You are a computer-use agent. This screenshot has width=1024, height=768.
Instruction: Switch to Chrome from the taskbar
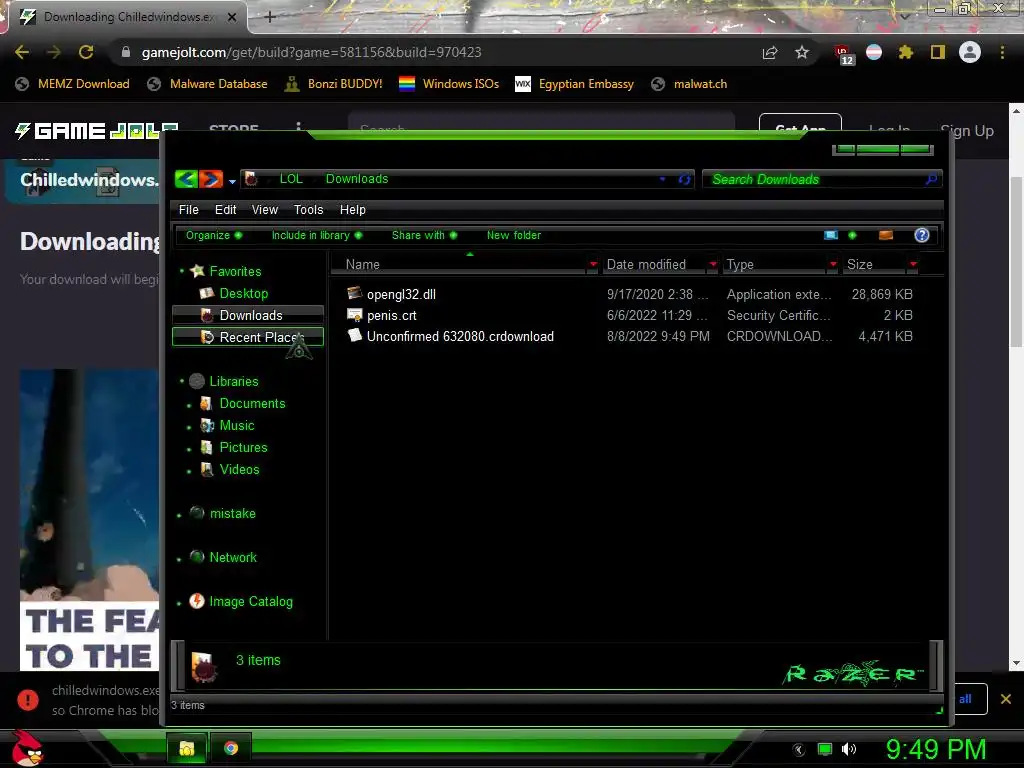[231, 748]
